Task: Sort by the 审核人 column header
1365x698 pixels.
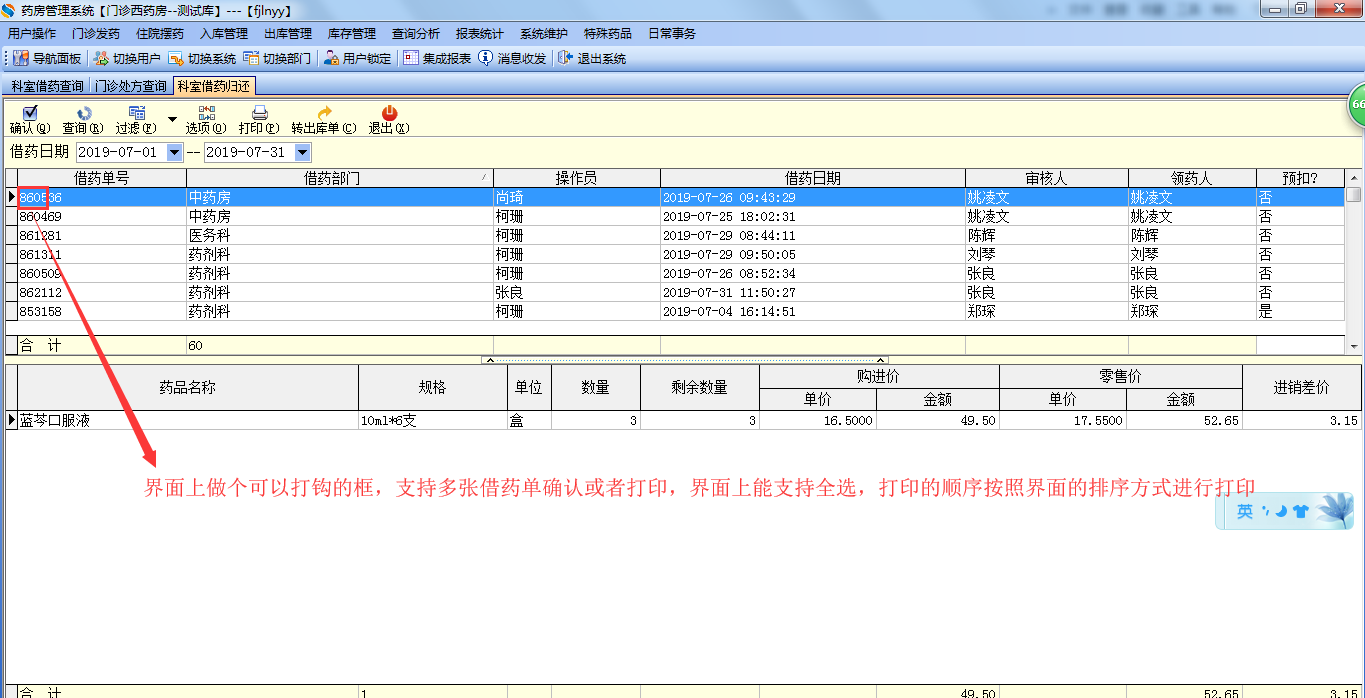Action: coord(1047,178)
